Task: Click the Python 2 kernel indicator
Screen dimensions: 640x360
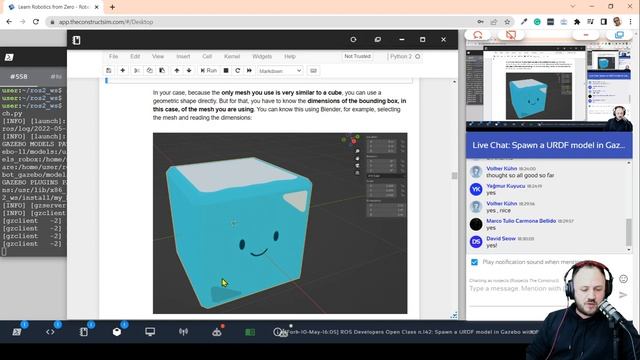Action: pos(405,56)
